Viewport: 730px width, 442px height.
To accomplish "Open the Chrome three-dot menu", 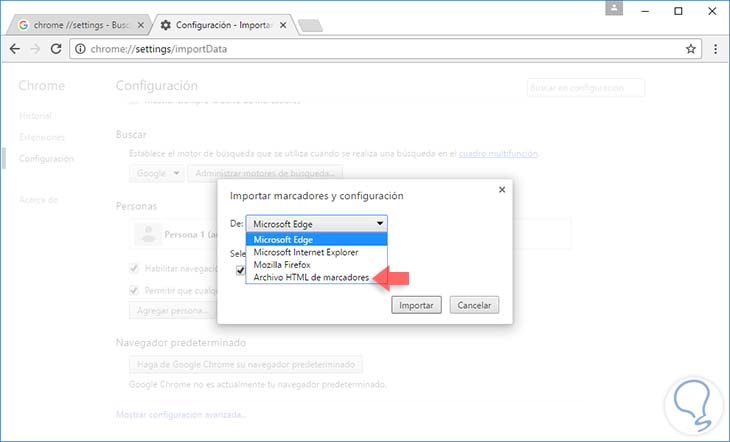I will (x=716, y=49).
